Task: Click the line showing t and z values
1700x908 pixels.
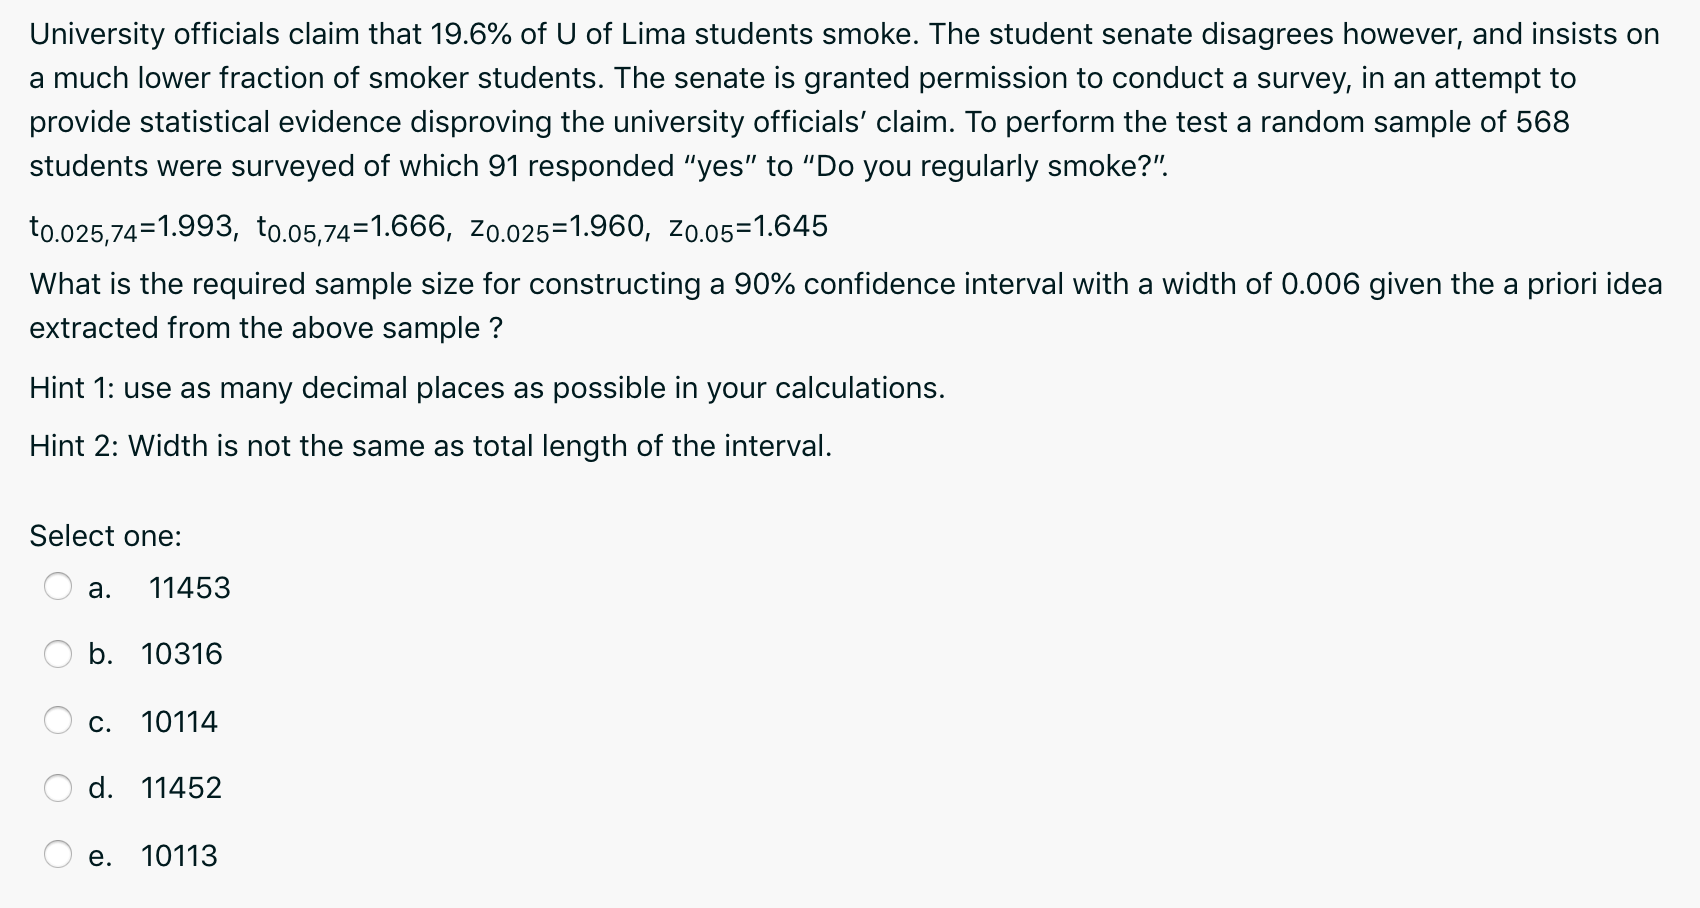Action: [x=428, y=226]
